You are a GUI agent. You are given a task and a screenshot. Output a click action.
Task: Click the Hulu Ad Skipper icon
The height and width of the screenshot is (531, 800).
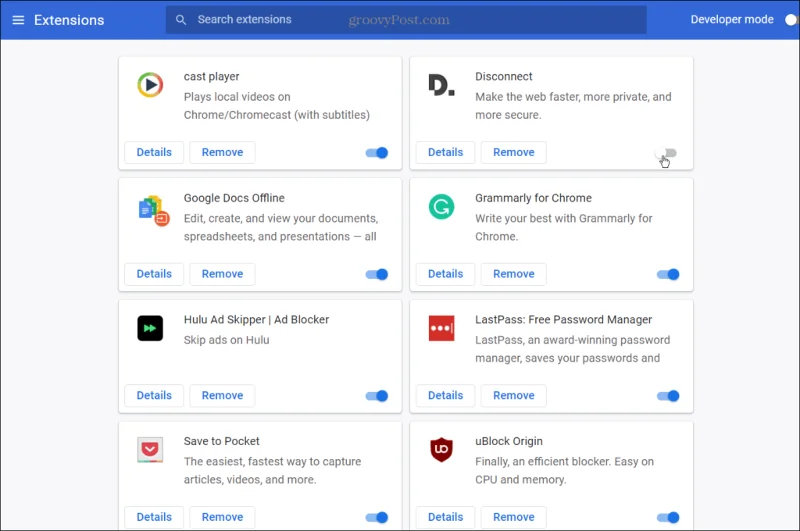pos(150,328)
